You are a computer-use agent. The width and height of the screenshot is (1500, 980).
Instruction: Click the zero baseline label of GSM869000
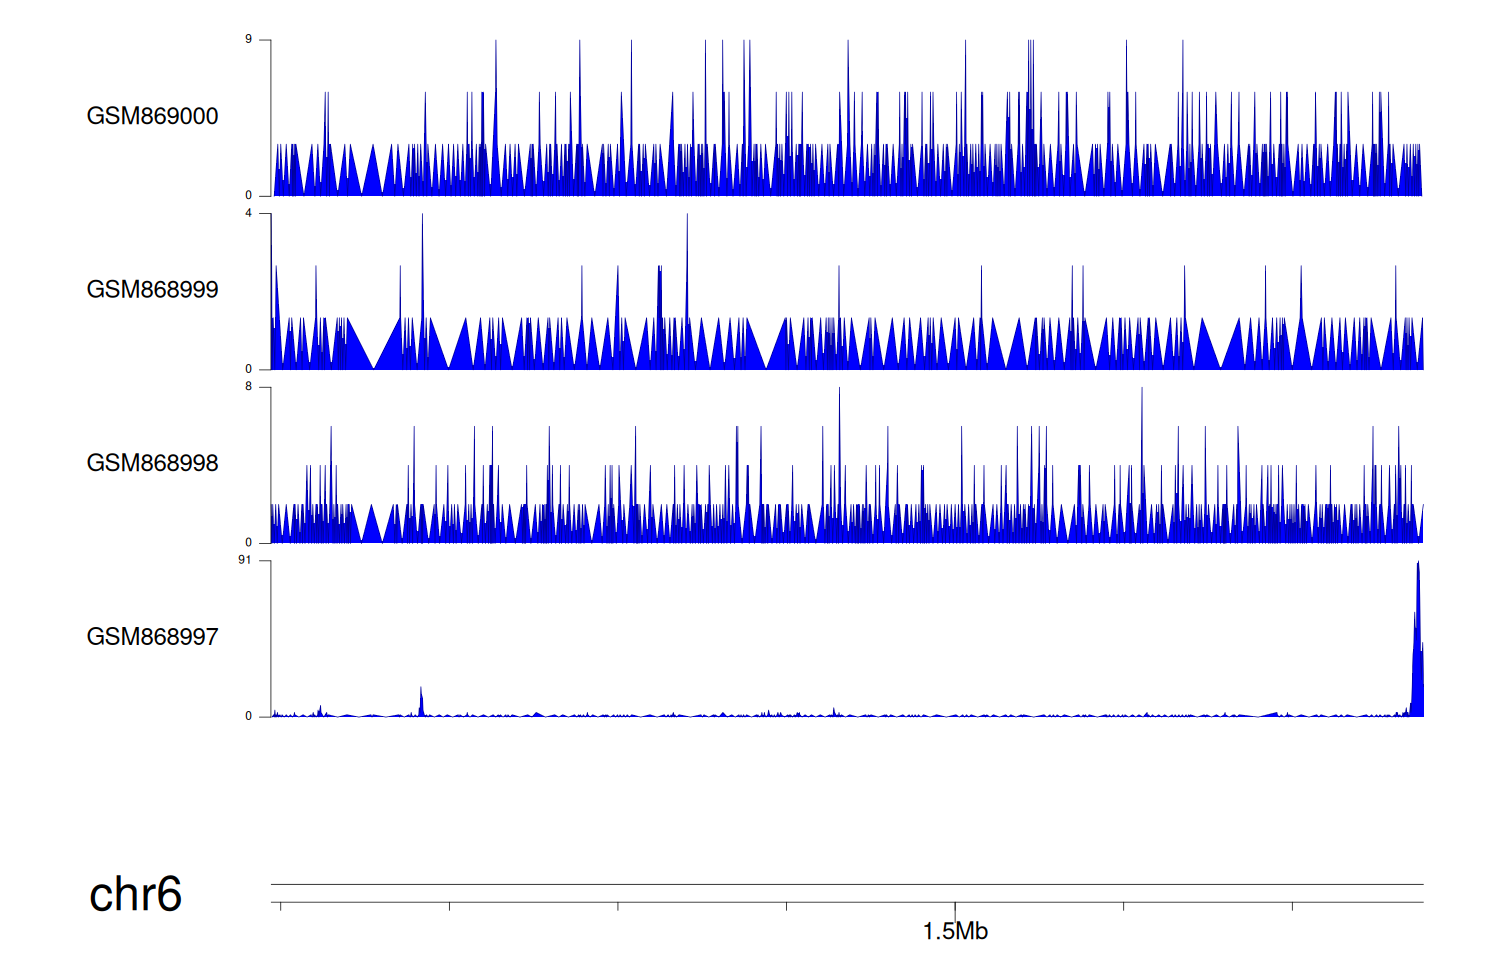248,196
